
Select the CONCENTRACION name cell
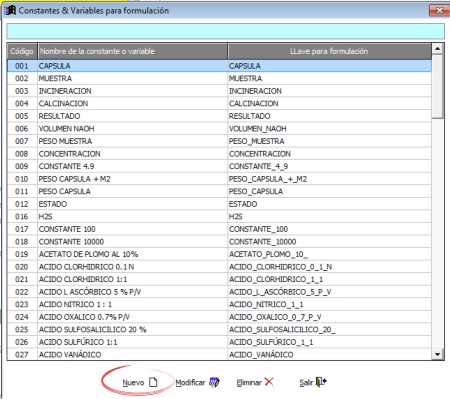tap(132, 154)
